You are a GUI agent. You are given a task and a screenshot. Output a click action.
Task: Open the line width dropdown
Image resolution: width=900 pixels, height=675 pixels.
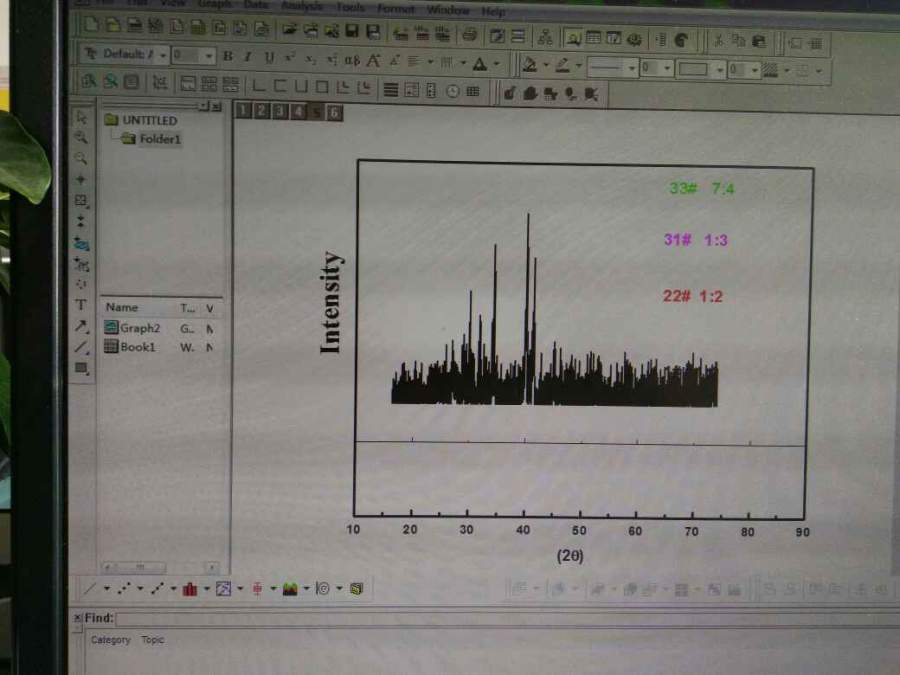pyautogui.click(x=667, y=68)
